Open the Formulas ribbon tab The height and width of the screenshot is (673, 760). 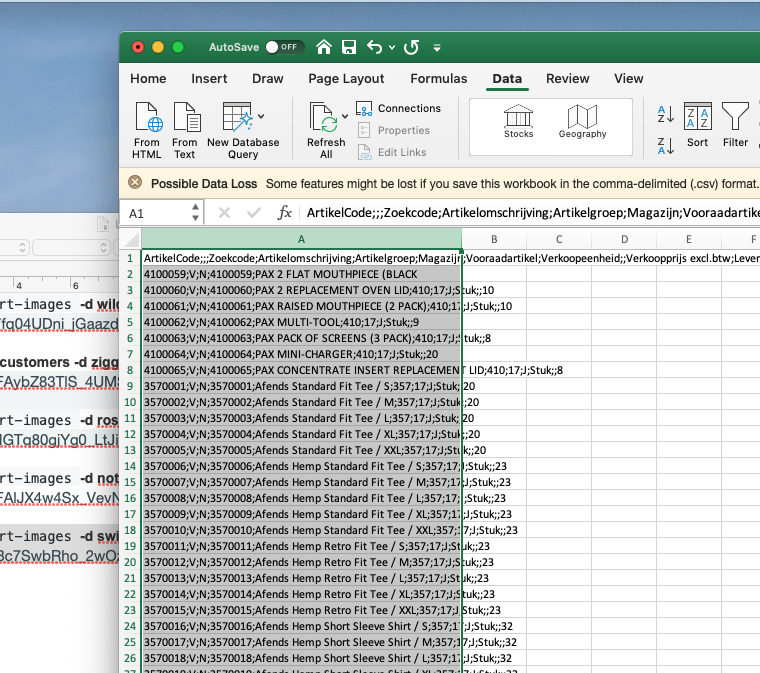(x=439, y=78)
